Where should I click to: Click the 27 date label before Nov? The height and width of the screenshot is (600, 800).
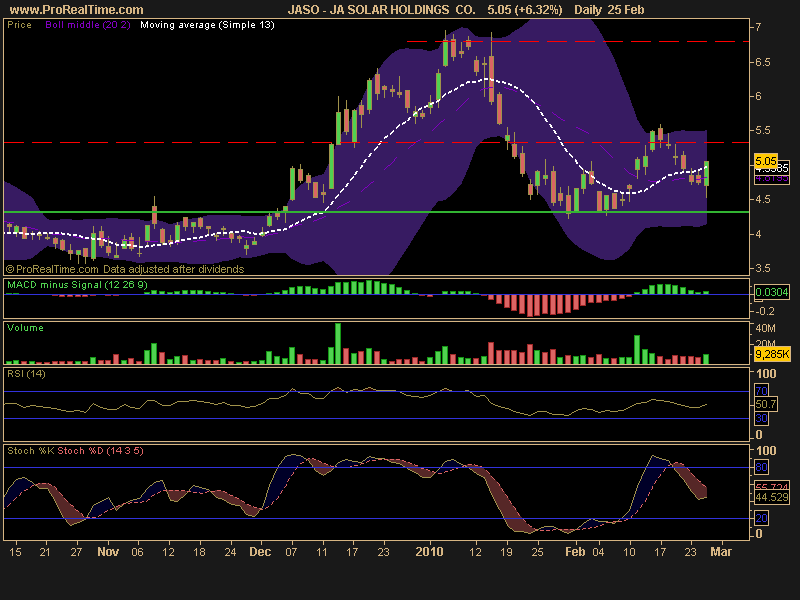(76, 552)
